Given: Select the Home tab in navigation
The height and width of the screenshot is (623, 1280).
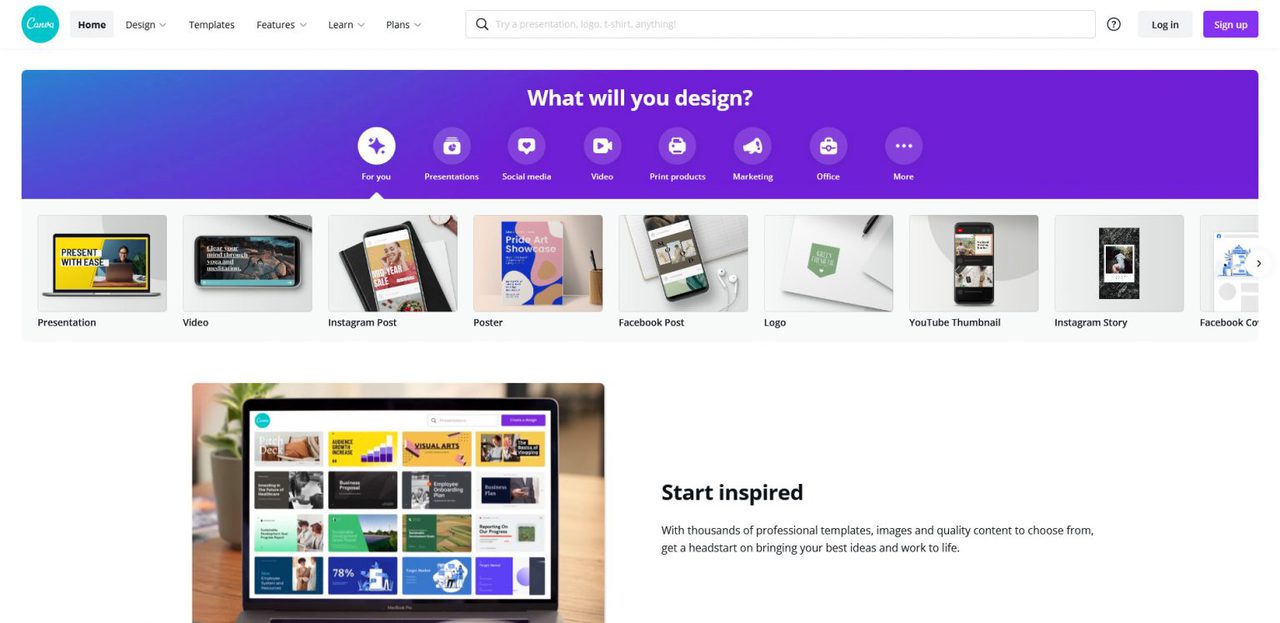Looking at the screenshot, I should click(92, 25).
